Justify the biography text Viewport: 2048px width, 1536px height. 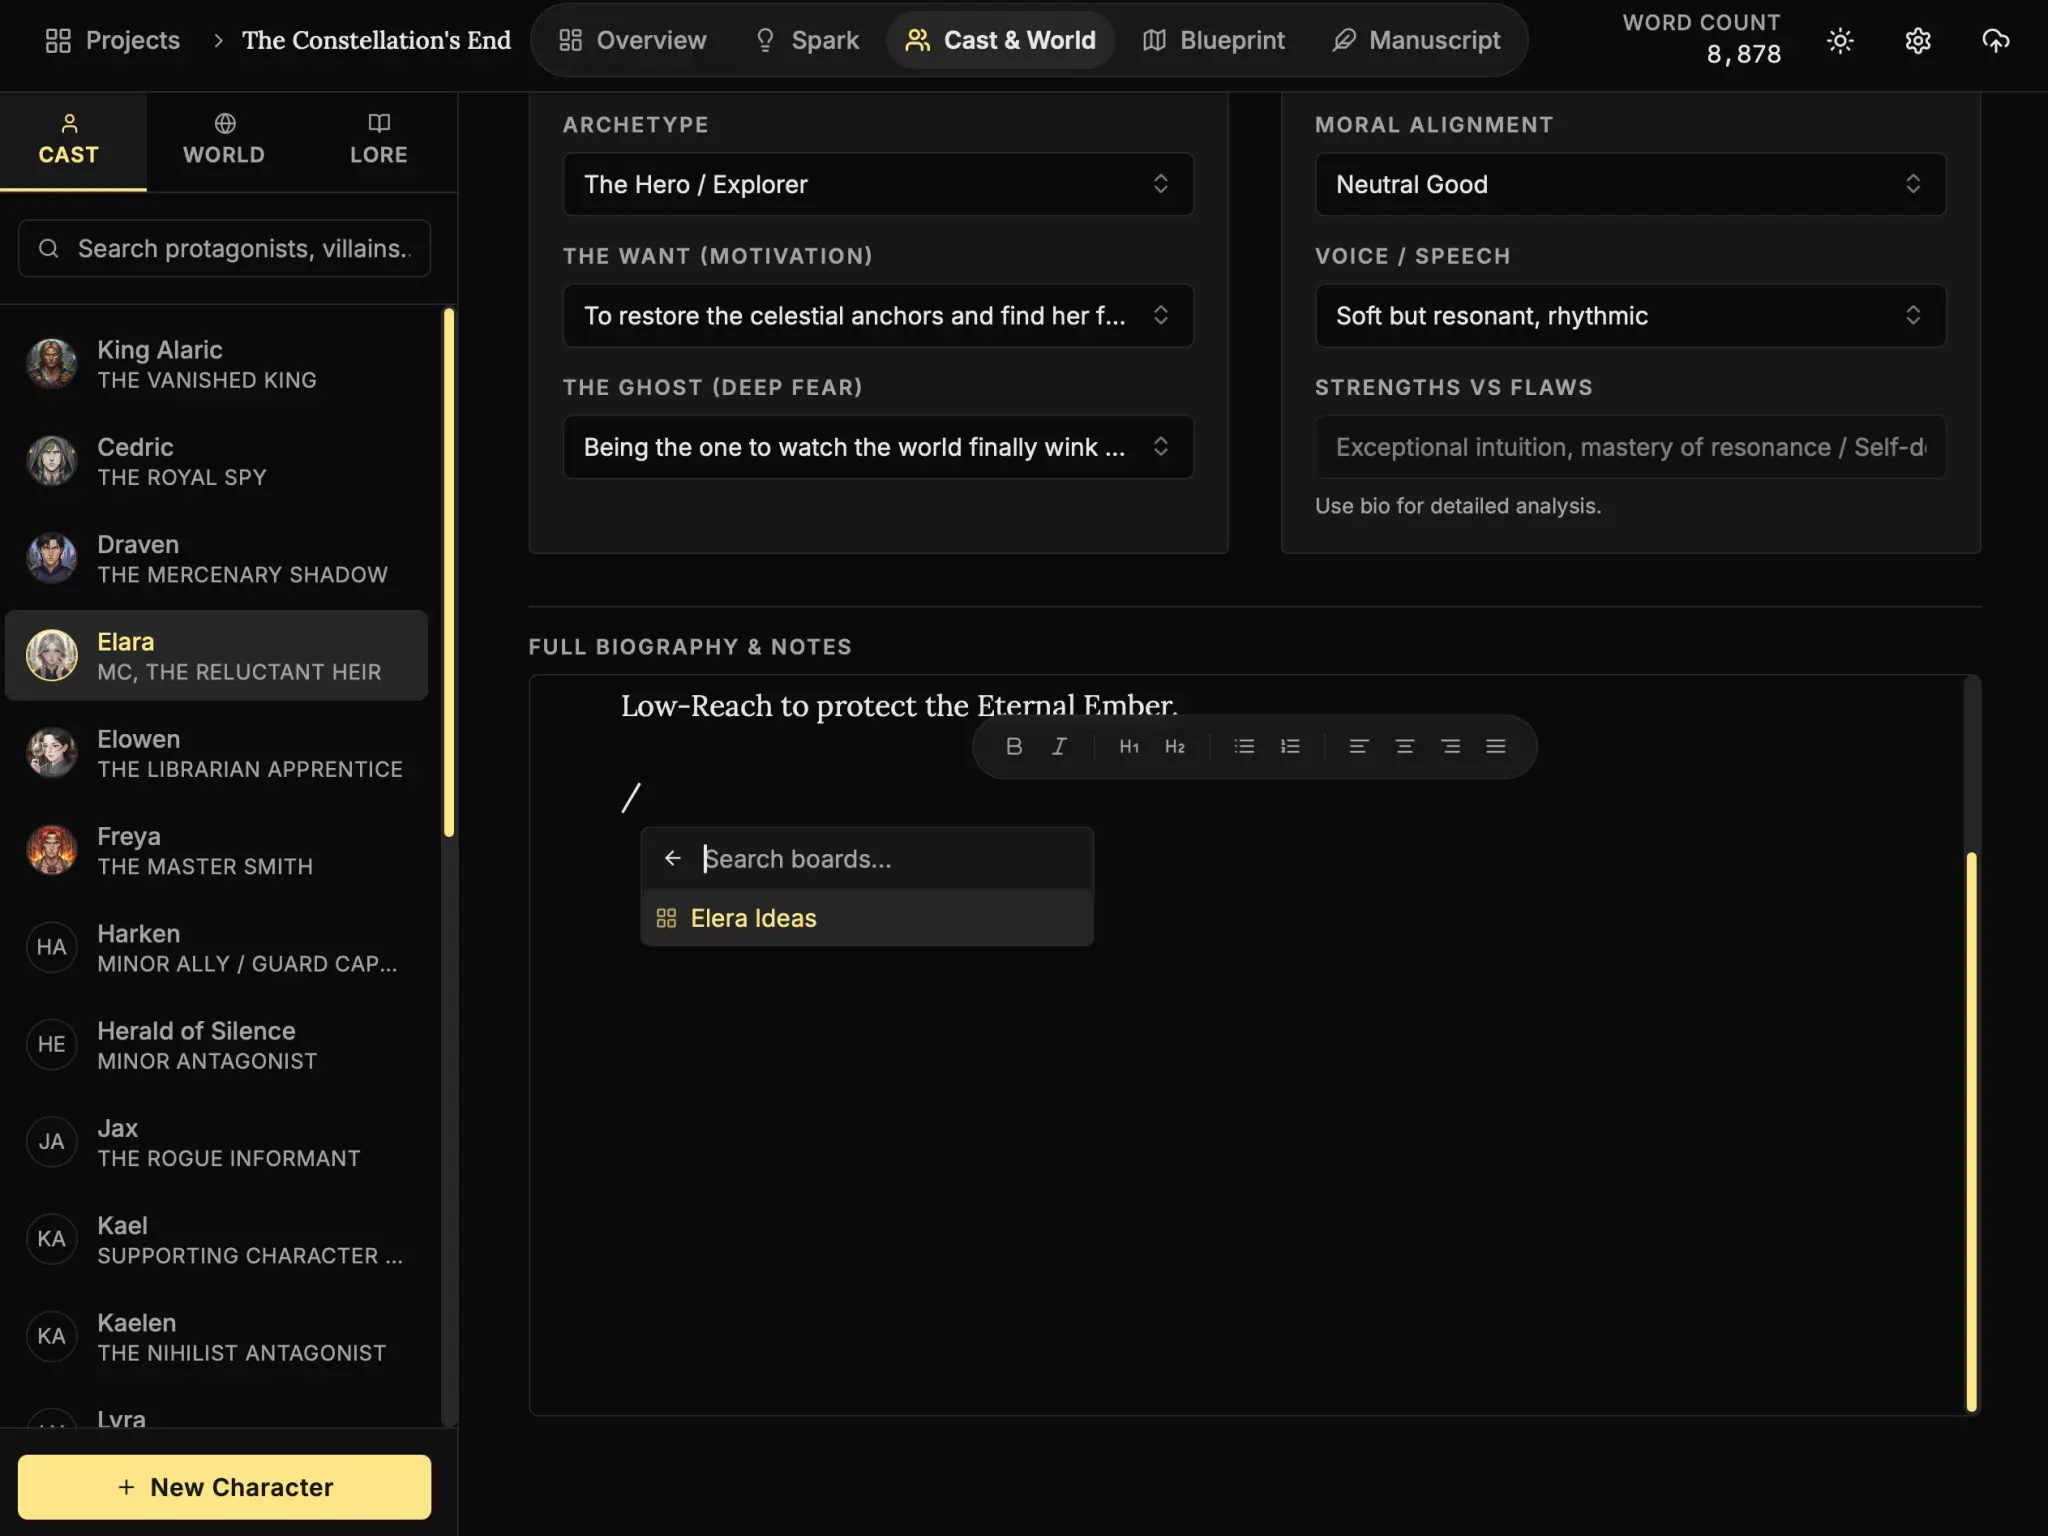(1495, 746)
